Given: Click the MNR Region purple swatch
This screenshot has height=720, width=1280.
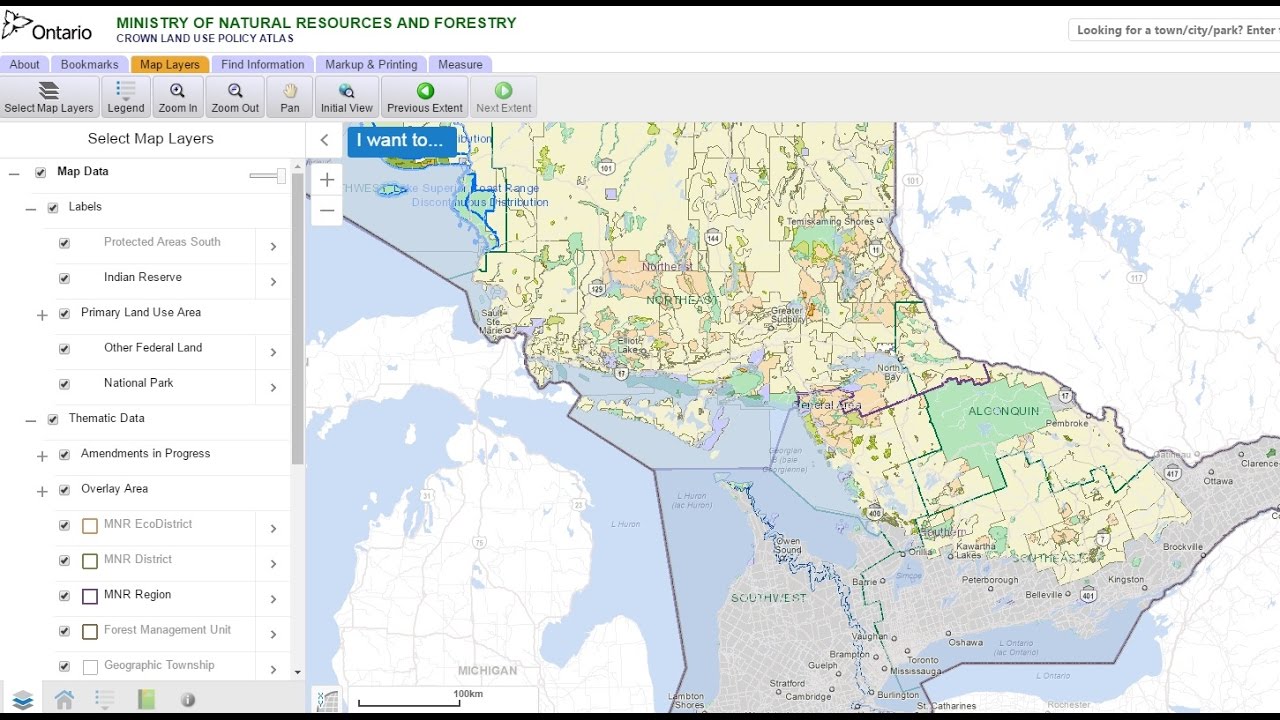Looking at the screenshot, I should (89, 596).
